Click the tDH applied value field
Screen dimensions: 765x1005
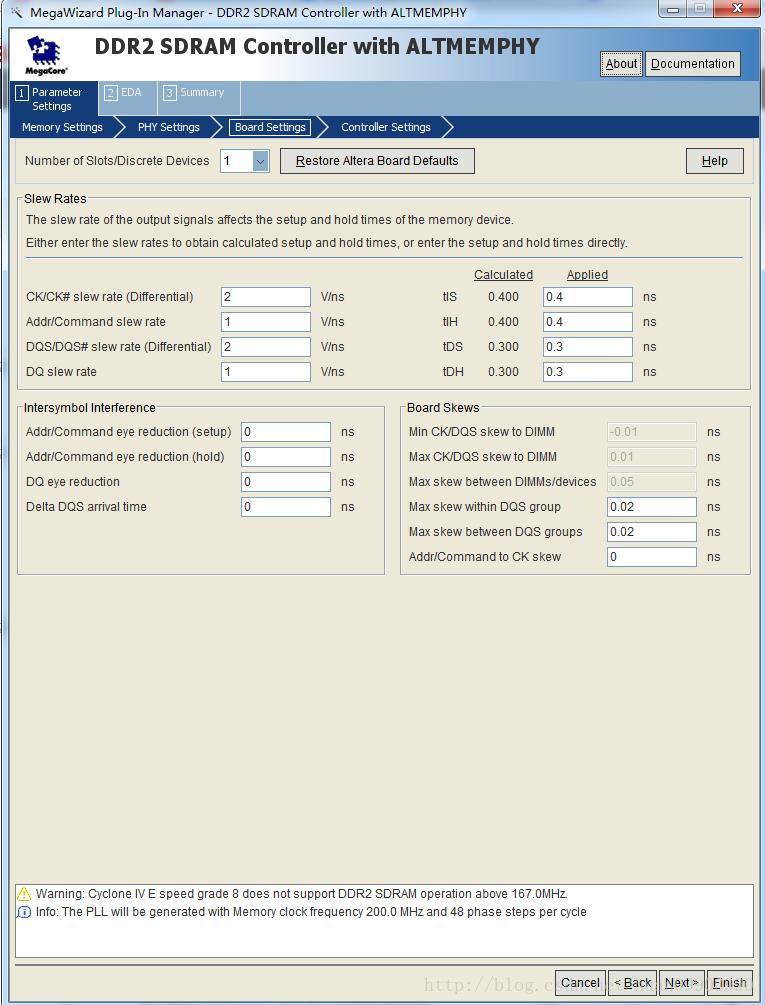coord(588,372)
